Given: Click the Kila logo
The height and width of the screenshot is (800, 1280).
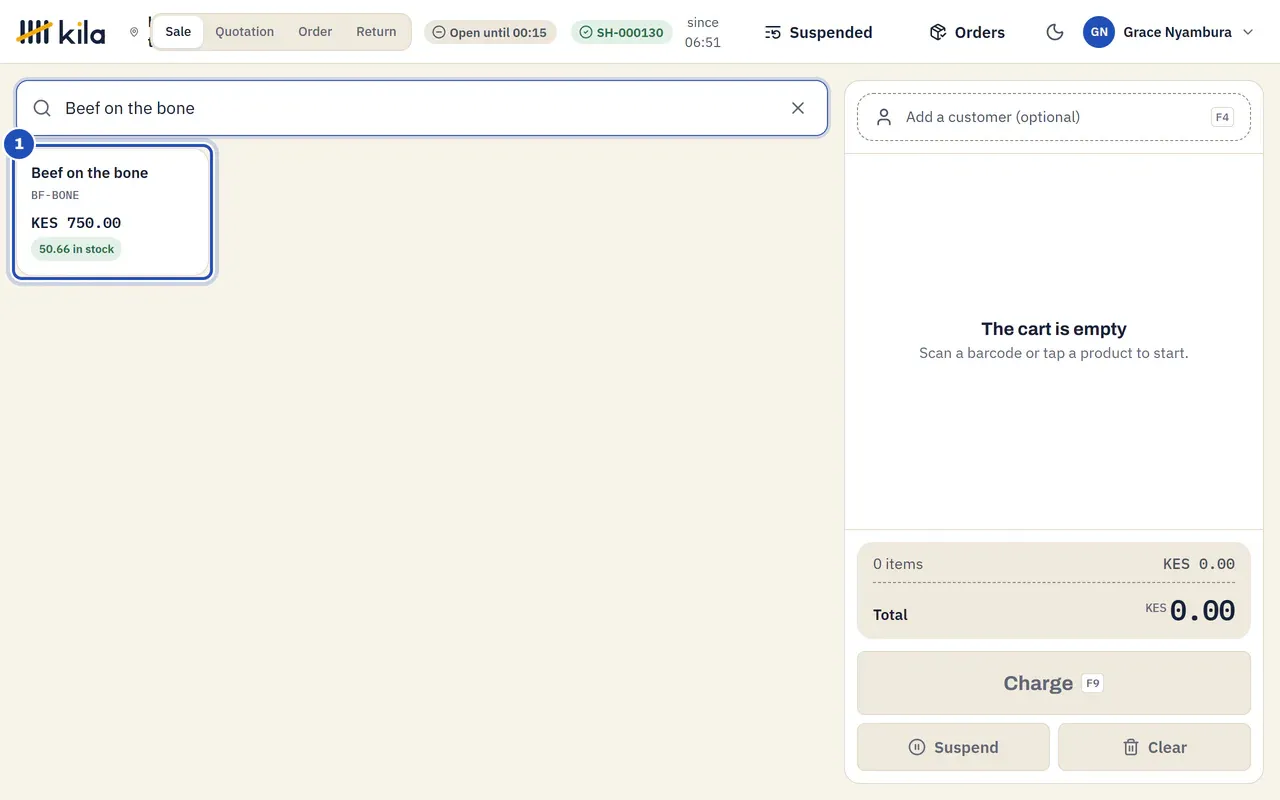Looking at the screenshot, I should 61,32.
